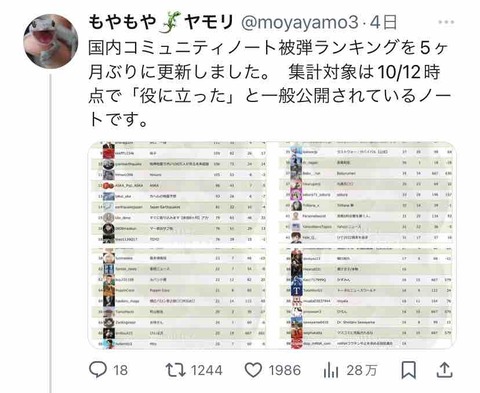Viewport: 480px width, 393px height.
Task: Open the share upload icon
Action: coord(444,370)
